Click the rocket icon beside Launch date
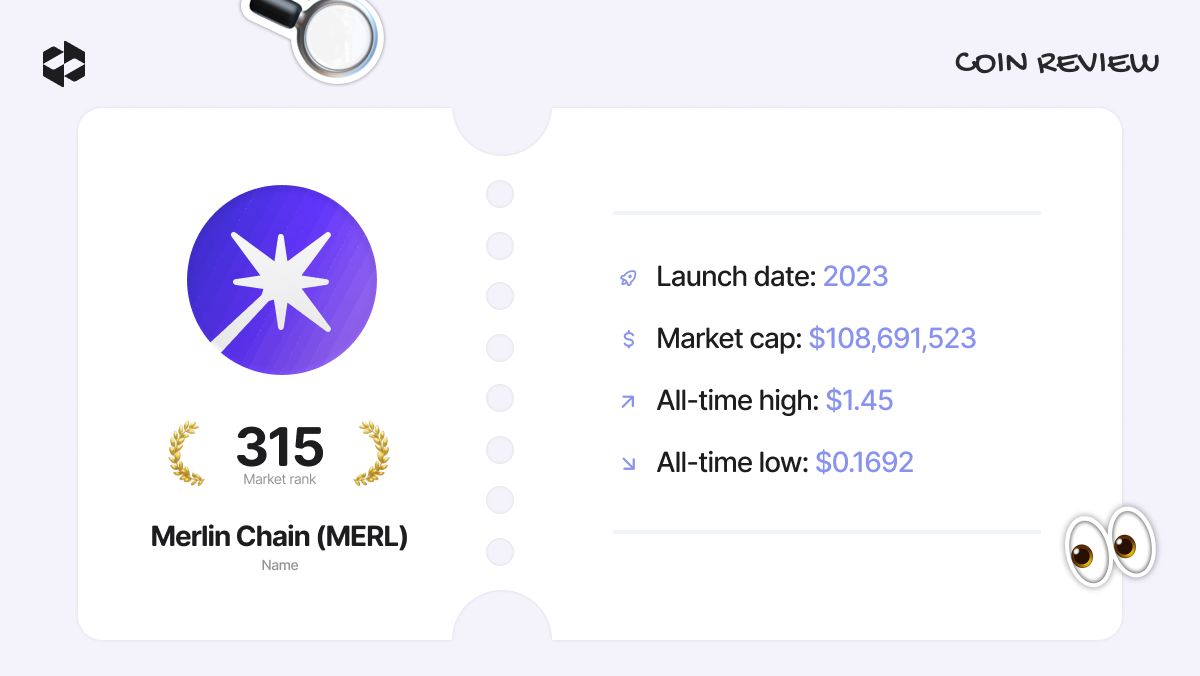 [628, 277]
